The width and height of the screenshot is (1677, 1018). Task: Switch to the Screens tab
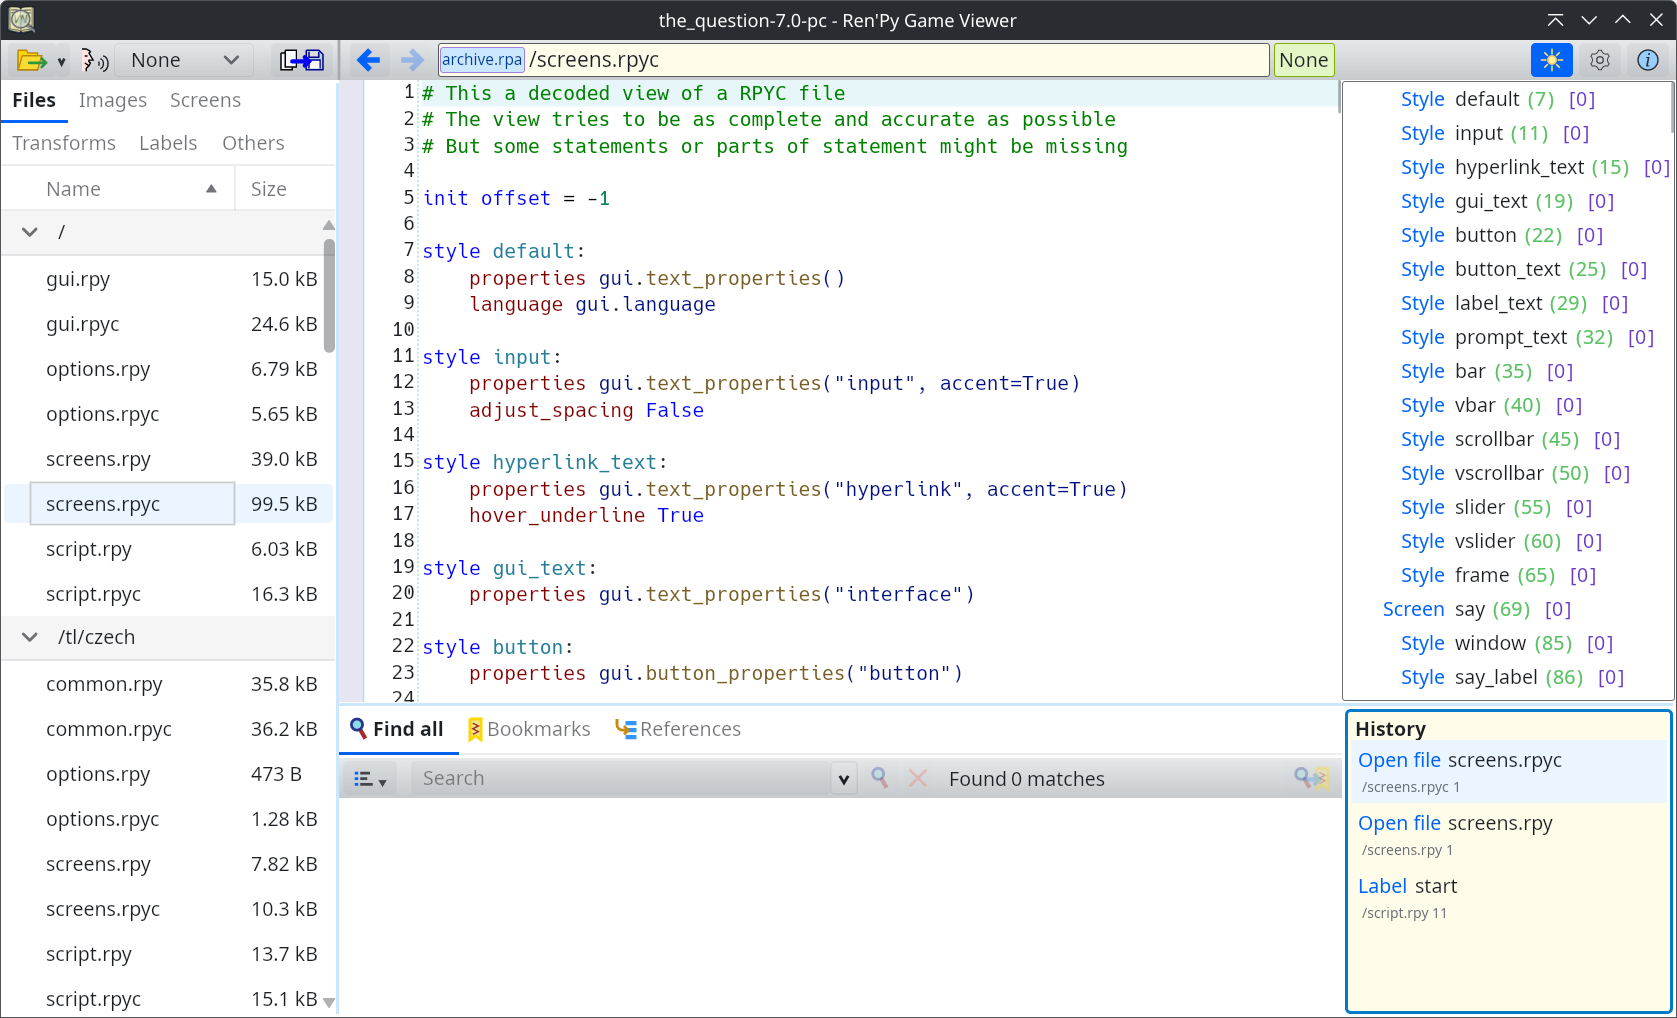coord(205,100)
